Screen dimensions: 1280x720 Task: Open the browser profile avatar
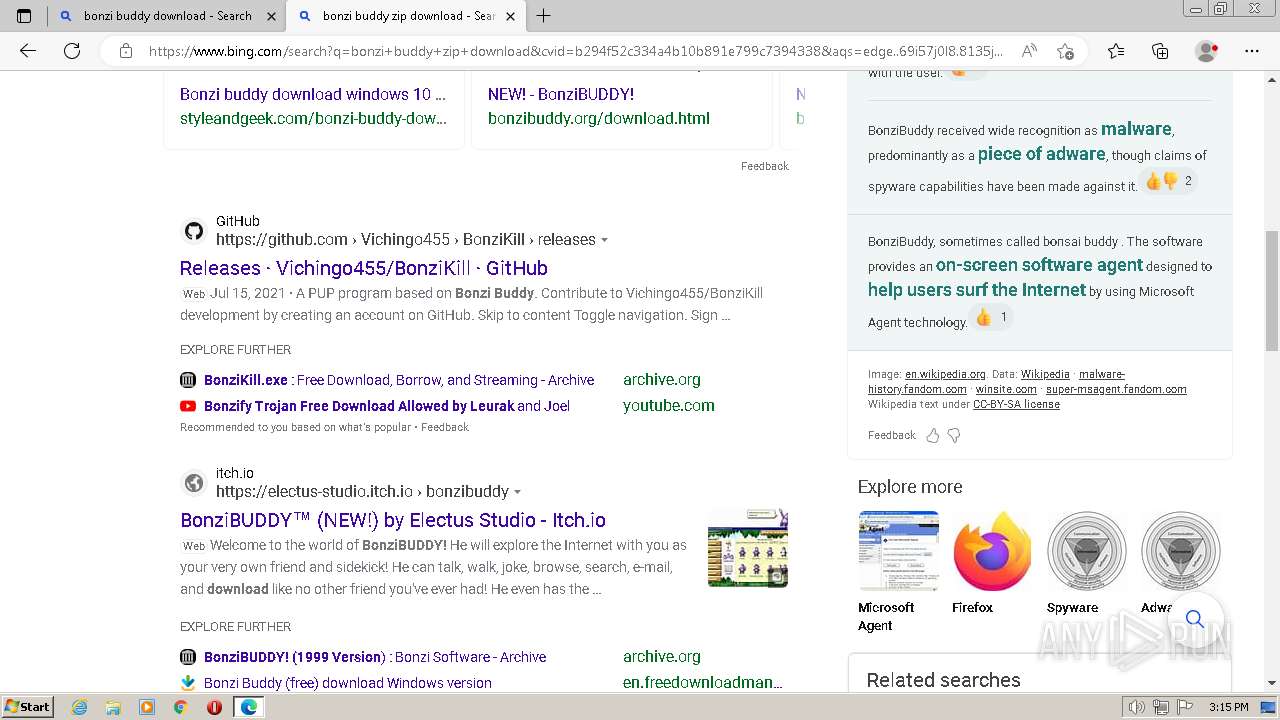(x=1206, y=51)
